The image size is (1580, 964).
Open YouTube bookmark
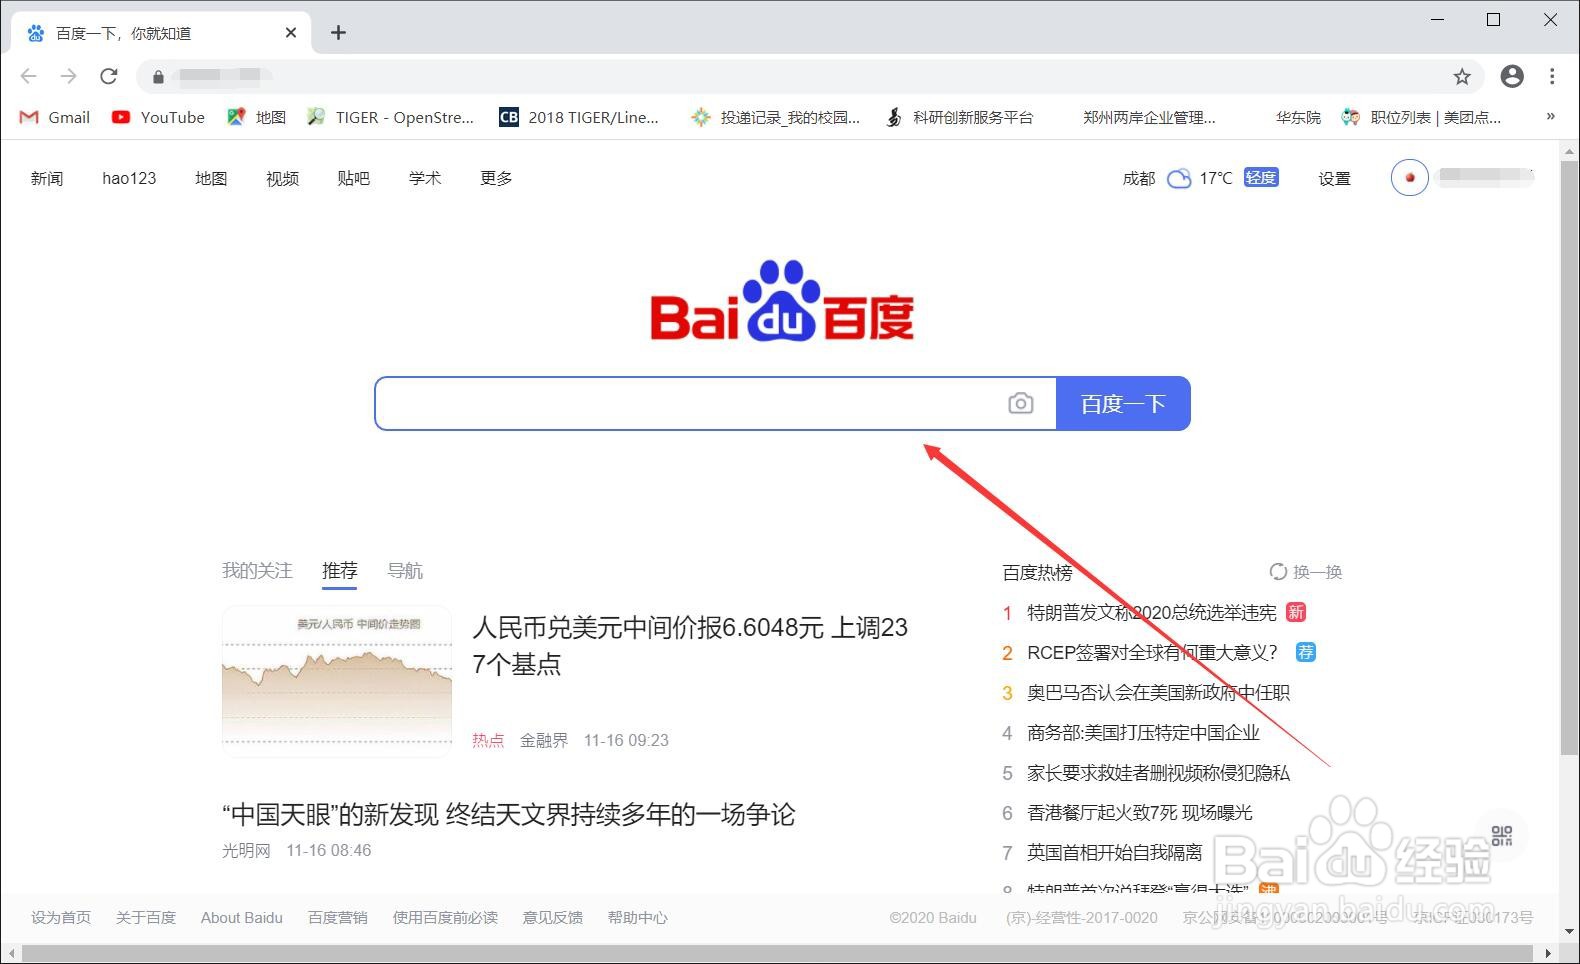[x=158, y=117]
